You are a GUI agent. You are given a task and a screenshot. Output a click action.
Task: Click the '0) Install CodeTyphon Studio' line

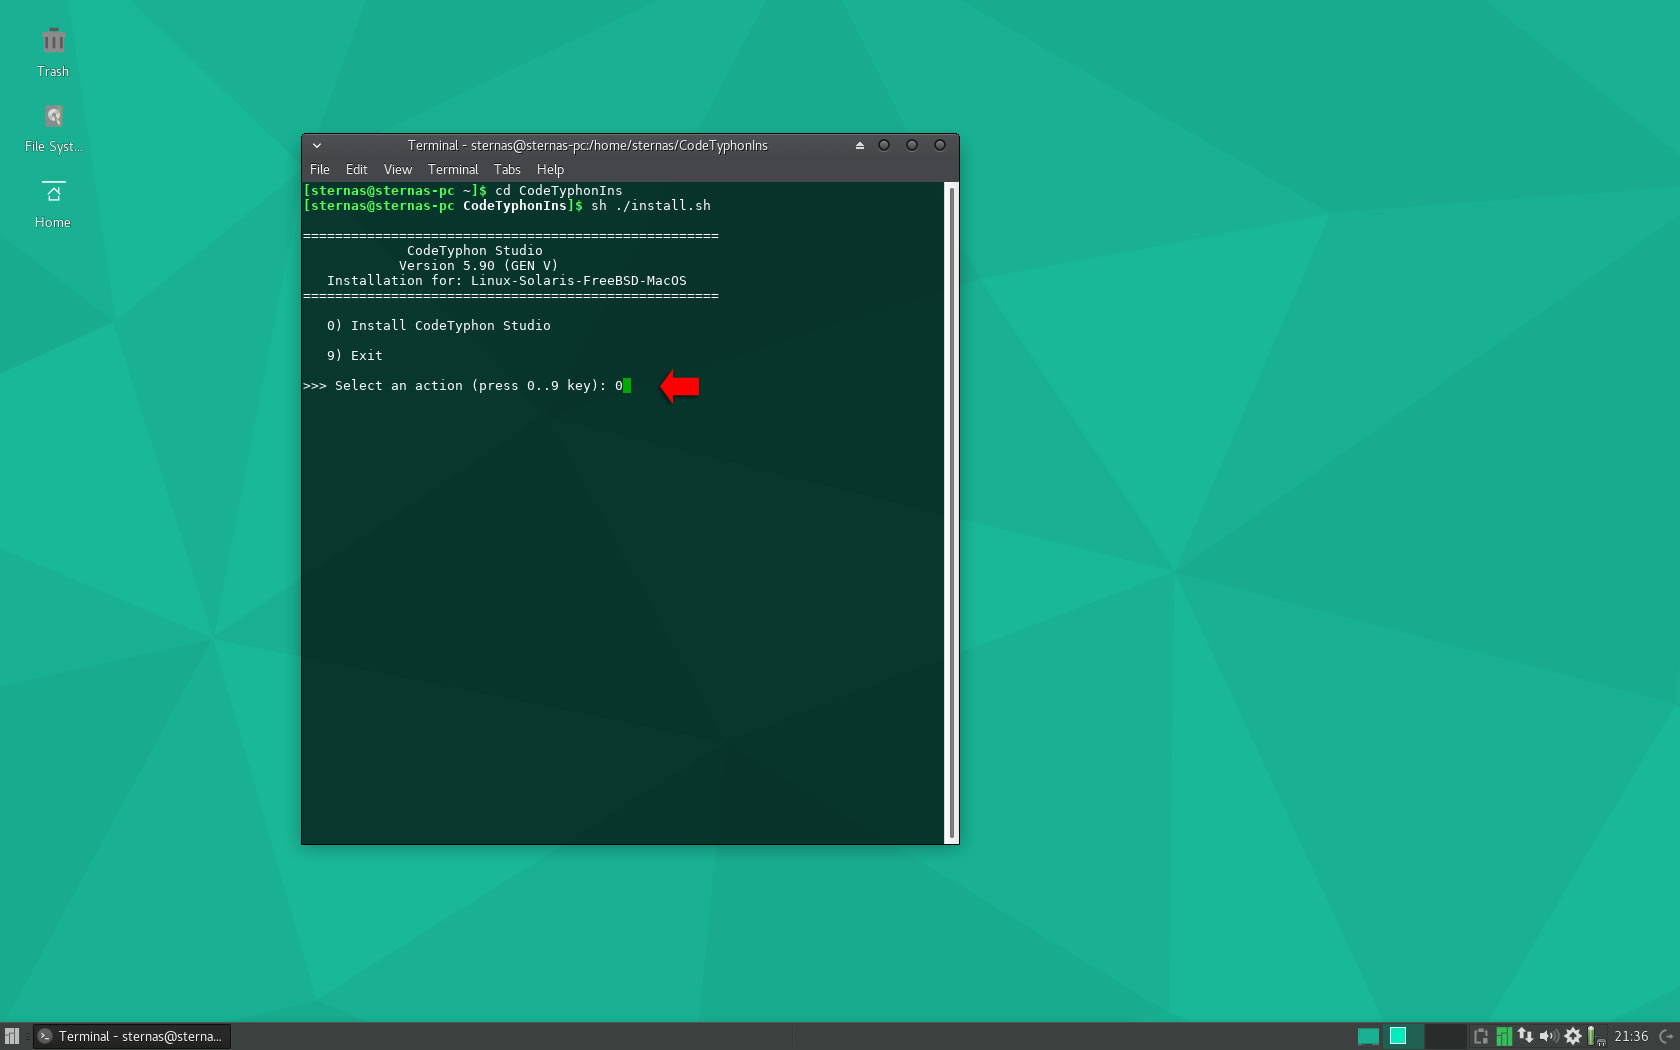(x=439, y=326)
